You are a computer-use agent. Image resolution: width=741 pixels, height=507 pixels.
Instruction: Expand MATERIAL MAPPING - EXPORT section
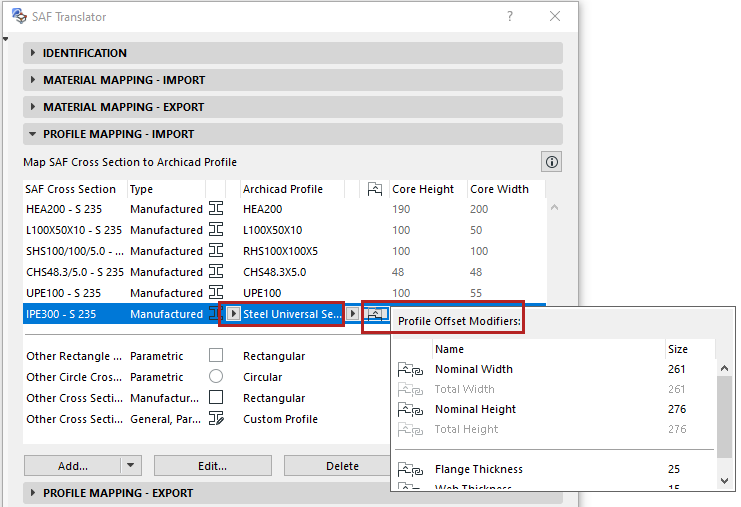293,107
